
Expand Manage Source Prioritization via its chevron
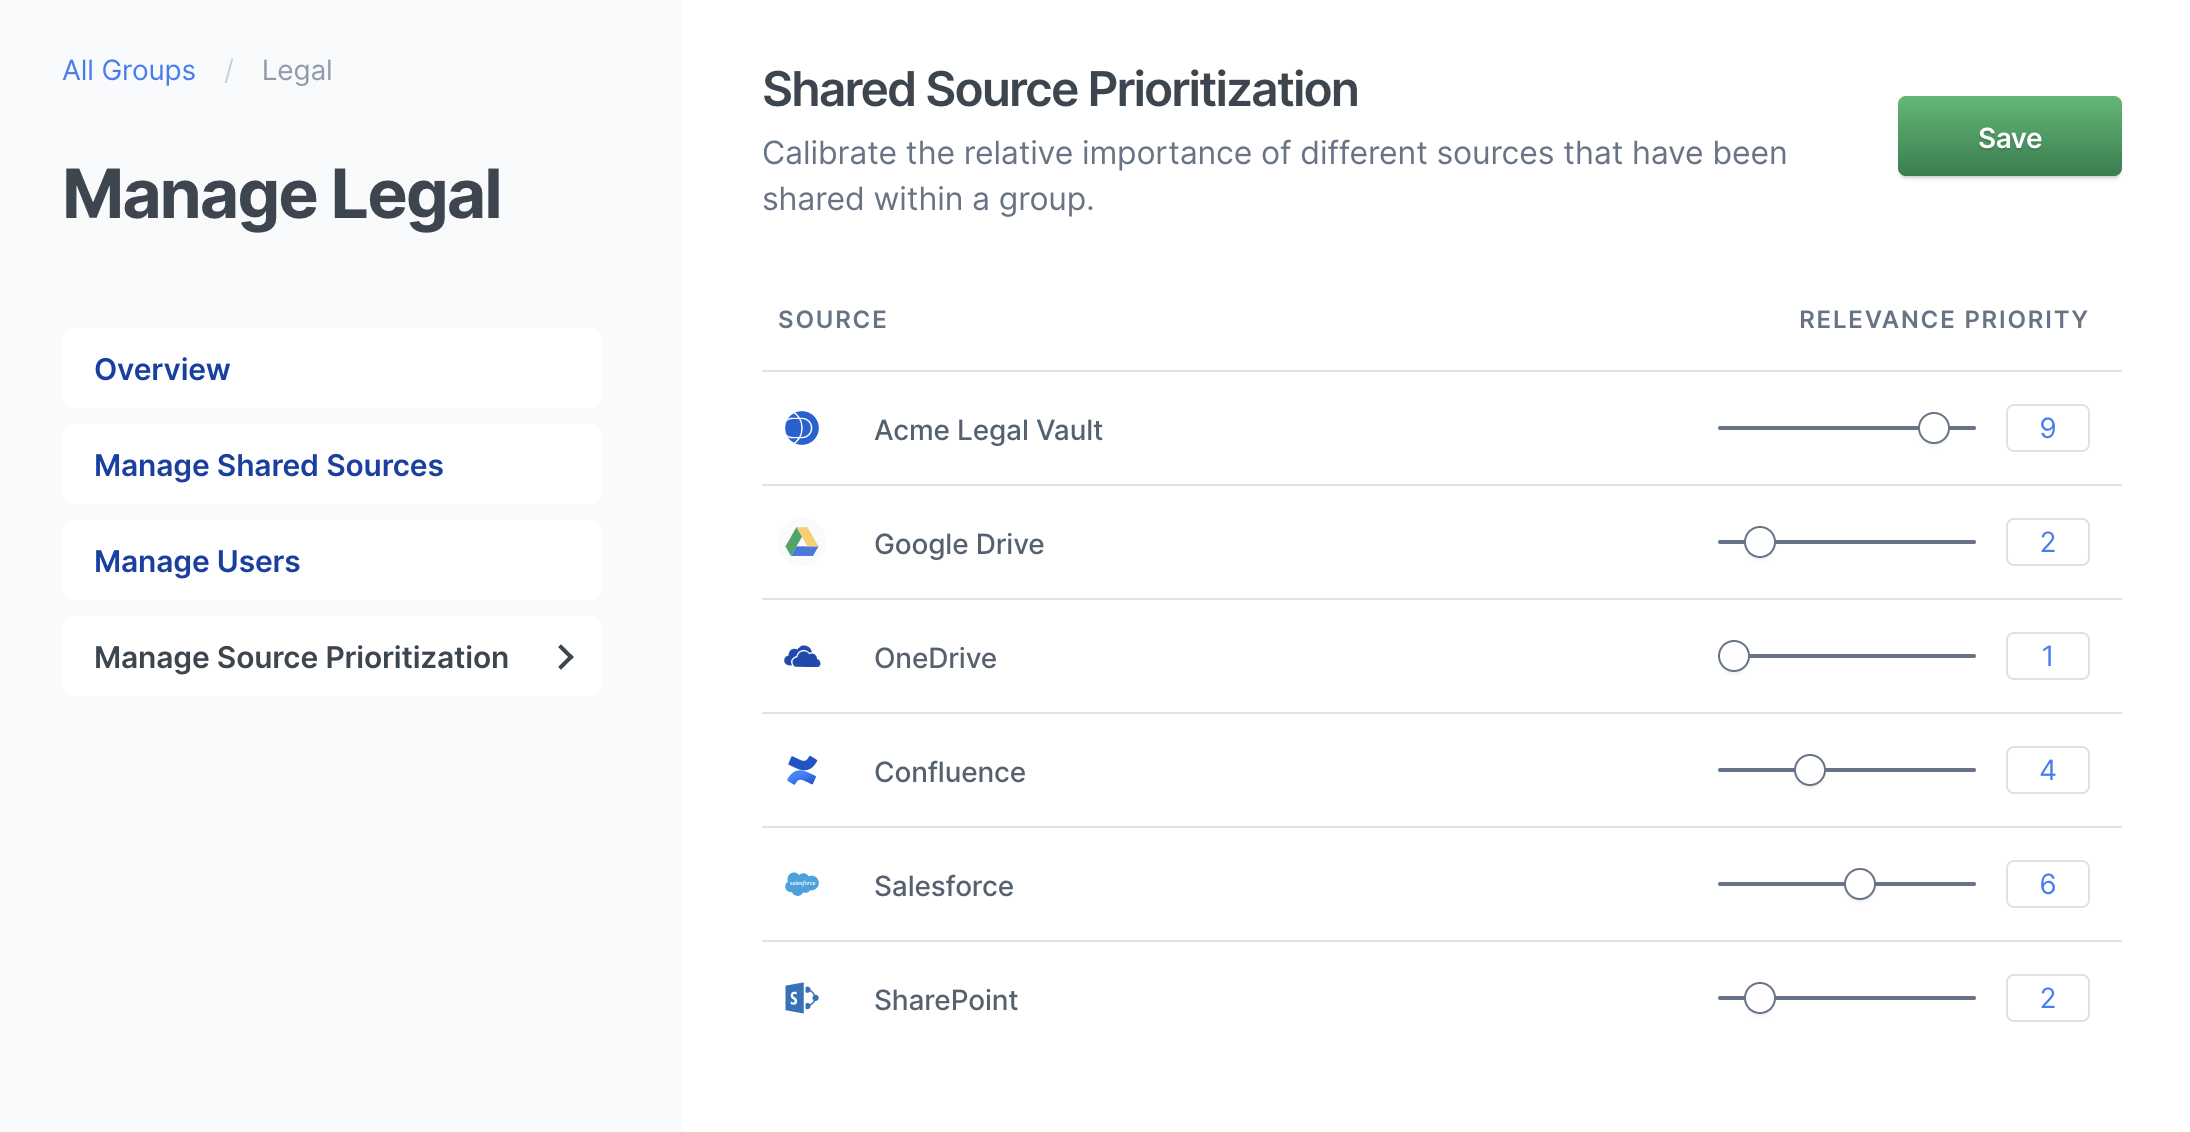click(x=567, y=657)
